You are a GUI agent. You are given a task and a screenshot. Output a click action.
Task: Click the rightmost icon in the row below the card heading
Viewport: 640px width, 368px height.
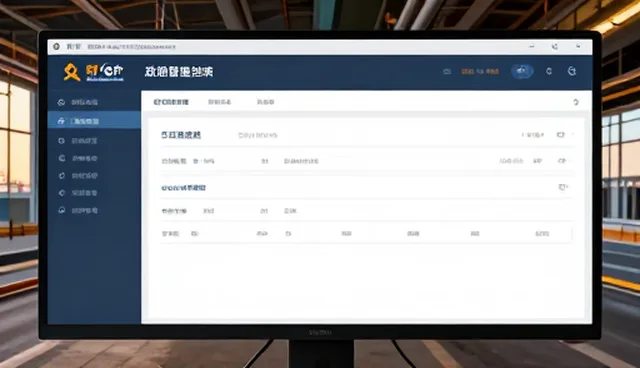pyautogui.click(x=562, y=161)
